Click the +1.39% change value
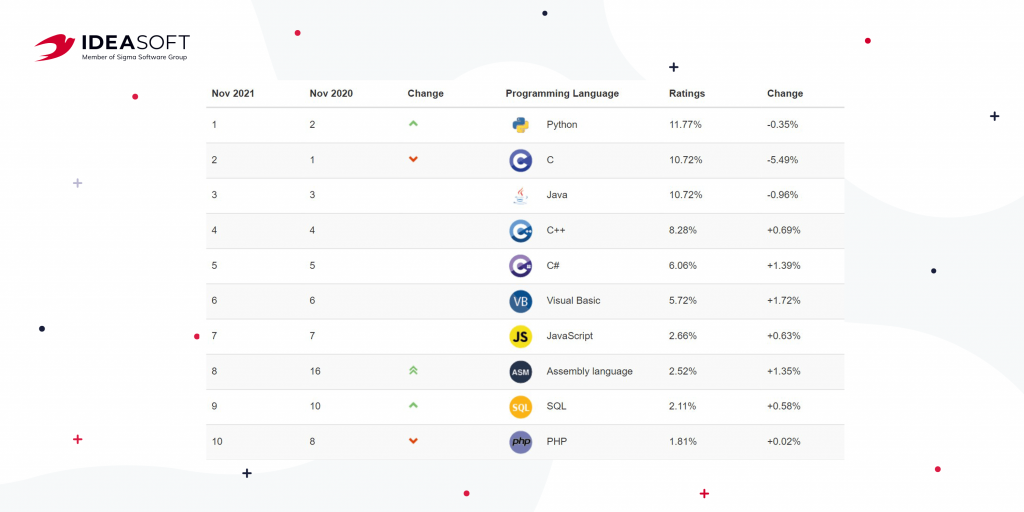Screen dimensions: 1024x512 pyautogui.click(x=783, y=266)
